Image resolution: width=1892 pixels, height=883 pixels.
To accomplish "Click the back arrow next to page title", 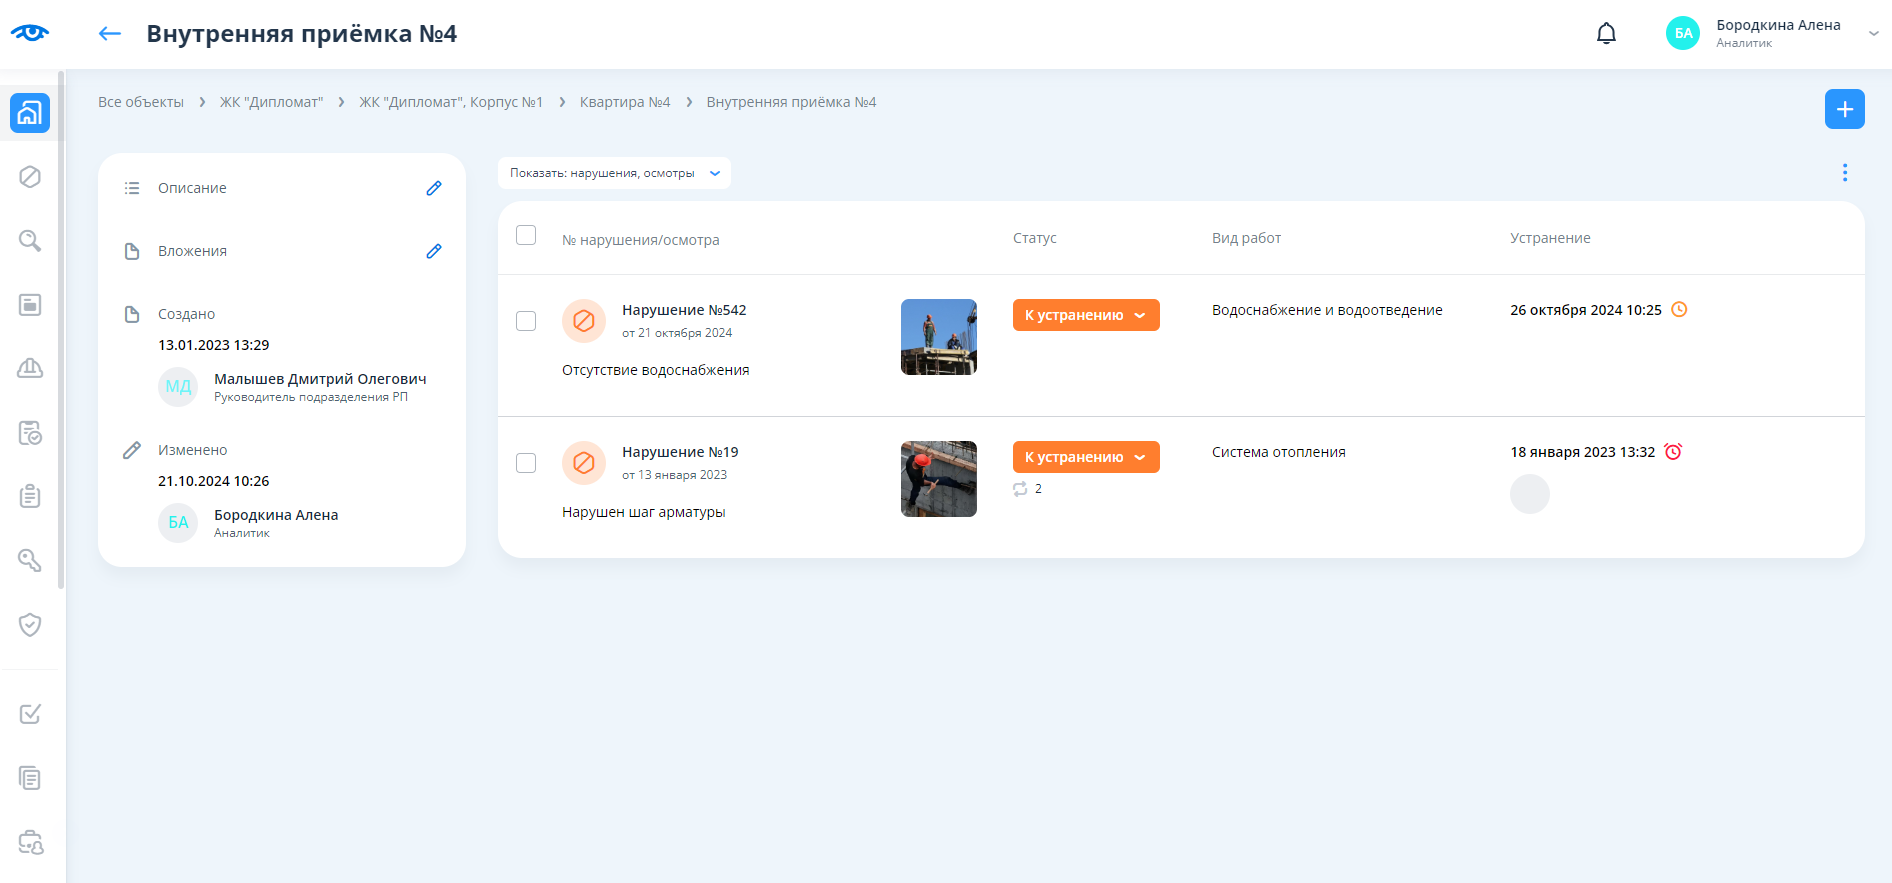I will pyautogui.click(x=110, y=34).
